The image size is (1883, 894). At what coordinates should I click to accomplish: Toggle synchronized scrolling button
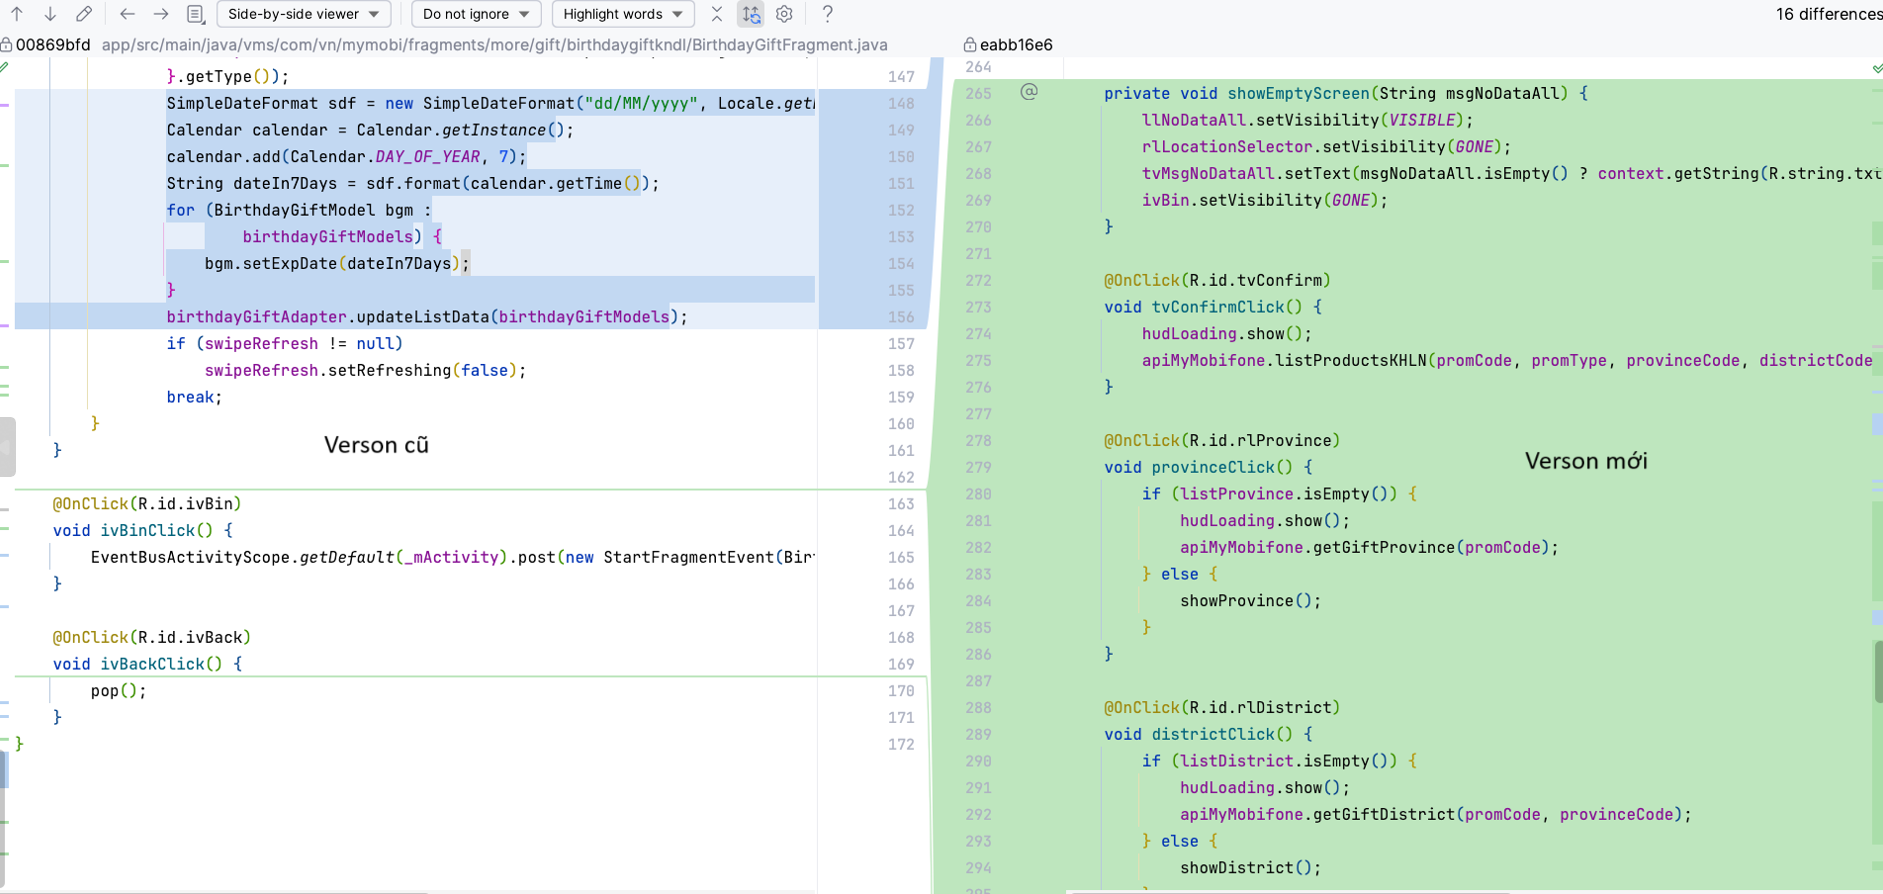click(750, 14)
